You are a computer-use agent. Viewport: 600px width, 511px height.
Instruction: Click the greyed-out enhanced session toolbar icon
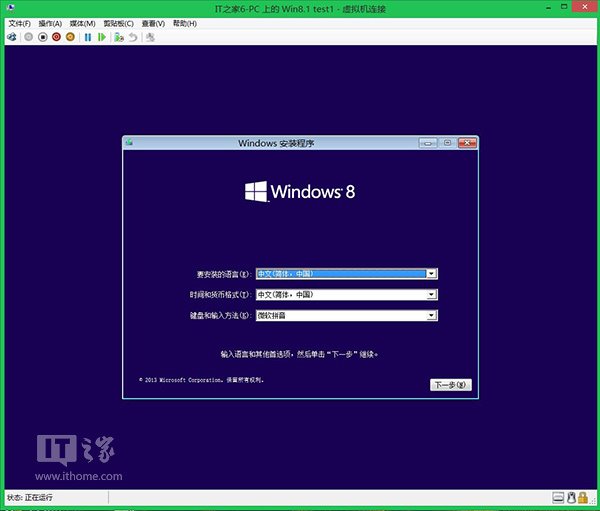pos(150,37)
